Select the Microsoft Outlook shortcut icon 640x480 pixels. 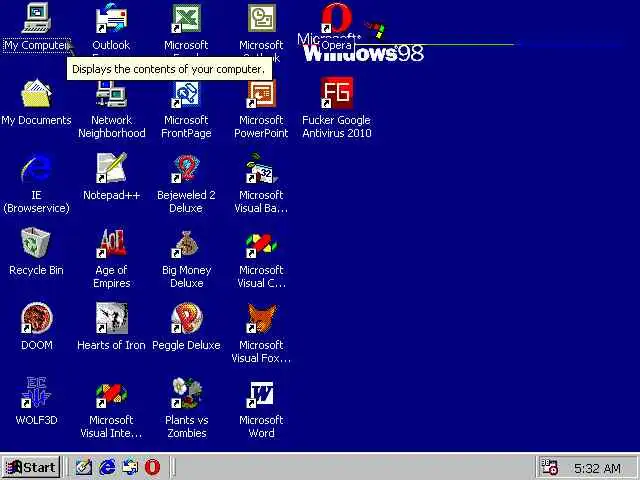[262, 18]
